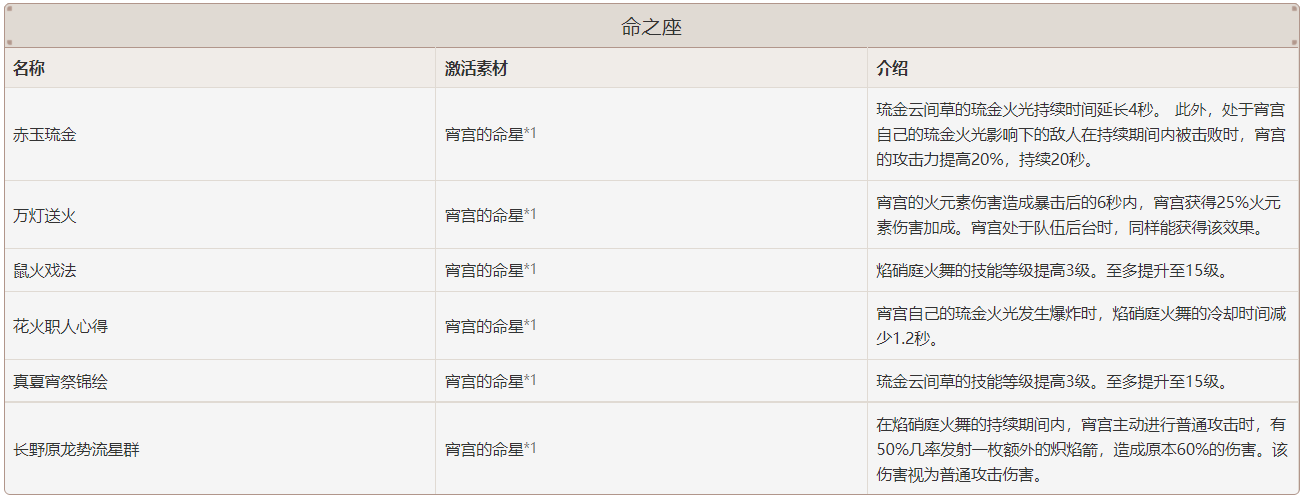
Task: Select the 赤玉琉金 constellation name
Action: click(44, 134)
